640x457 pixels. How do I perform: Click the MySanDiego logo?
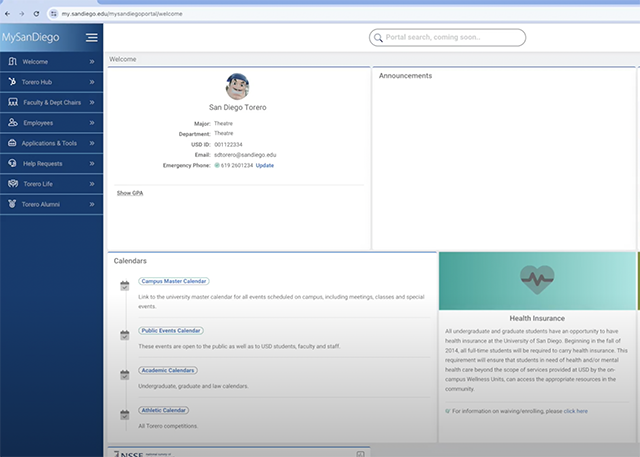(x=31, y=37)
